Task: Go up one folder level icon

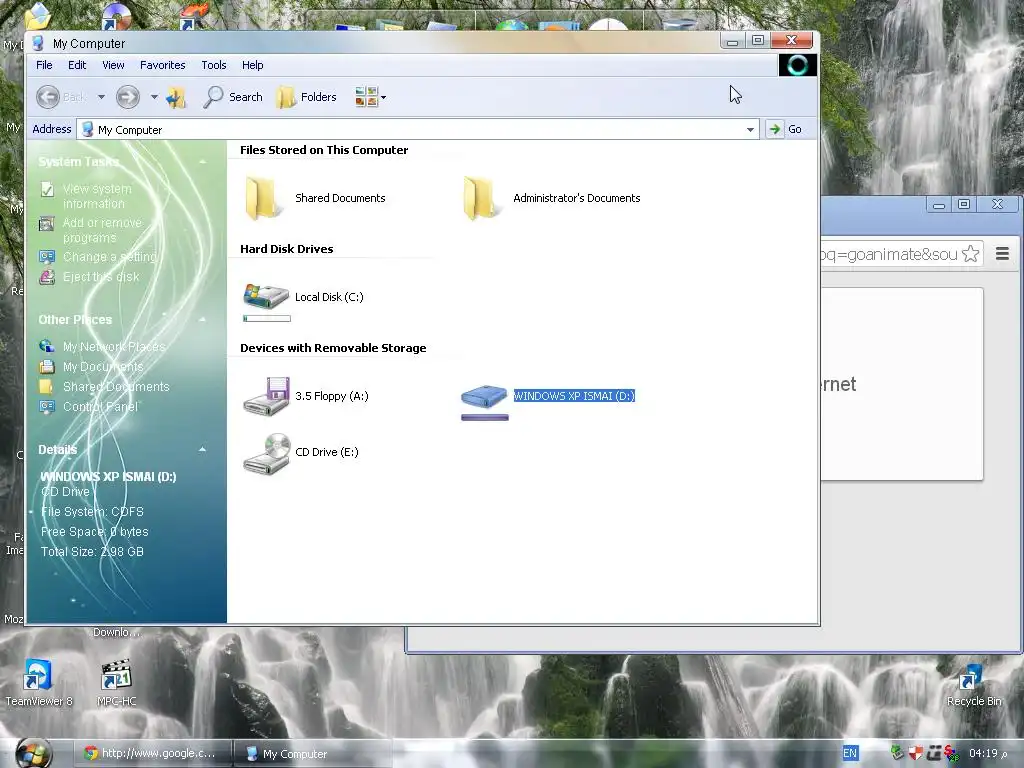Action: point(176,97)
